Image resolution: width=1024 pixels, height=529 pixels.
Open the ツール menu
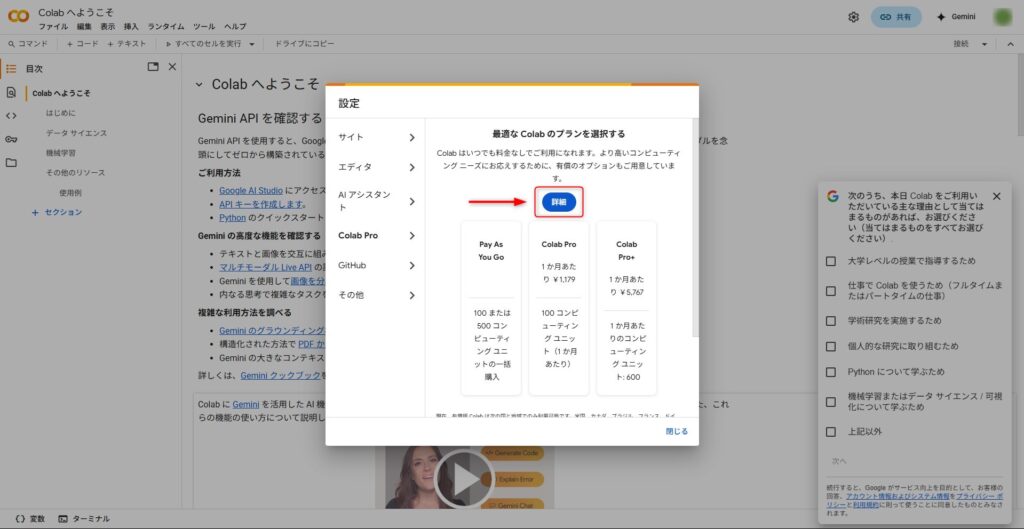coord(204,27)
